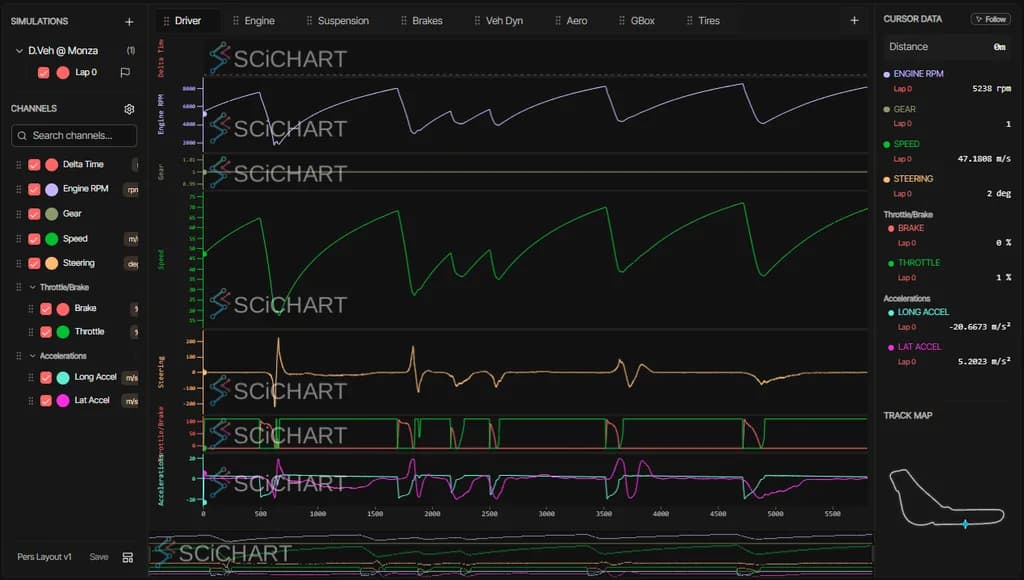Image resolution: width=1024 pixels, height=580 pixels.
Task: Toggle the Long Accel channel checkbox
Action: pyautogui.click(x=46, y=377)
